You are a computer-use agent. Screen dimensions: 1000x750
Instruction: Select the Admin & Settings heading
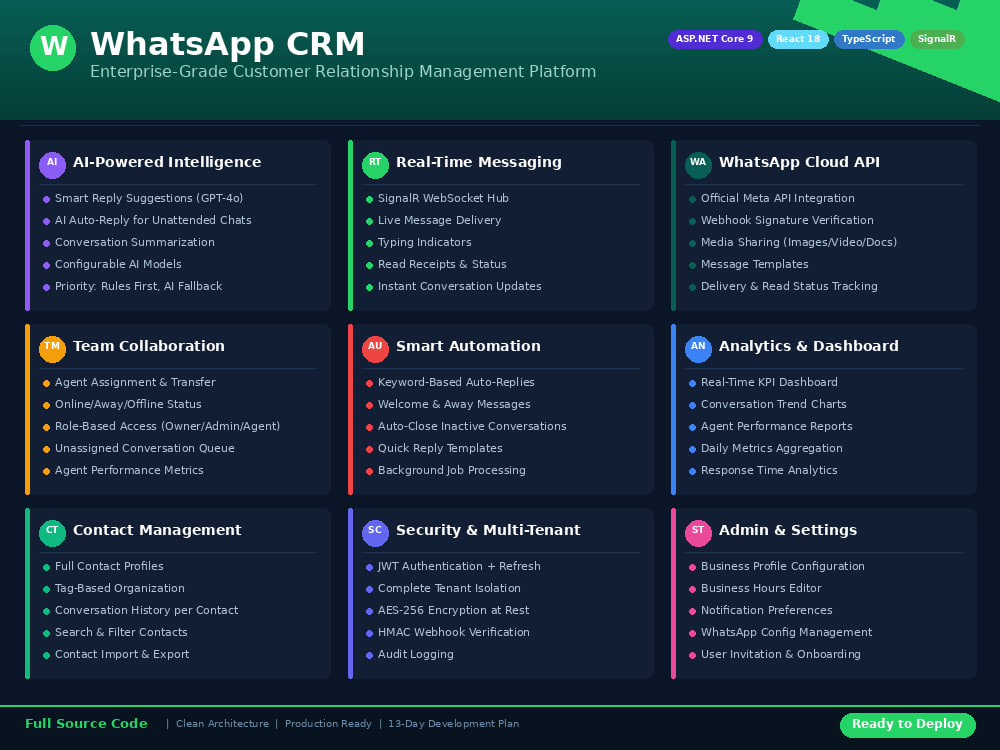coord(788,530)
